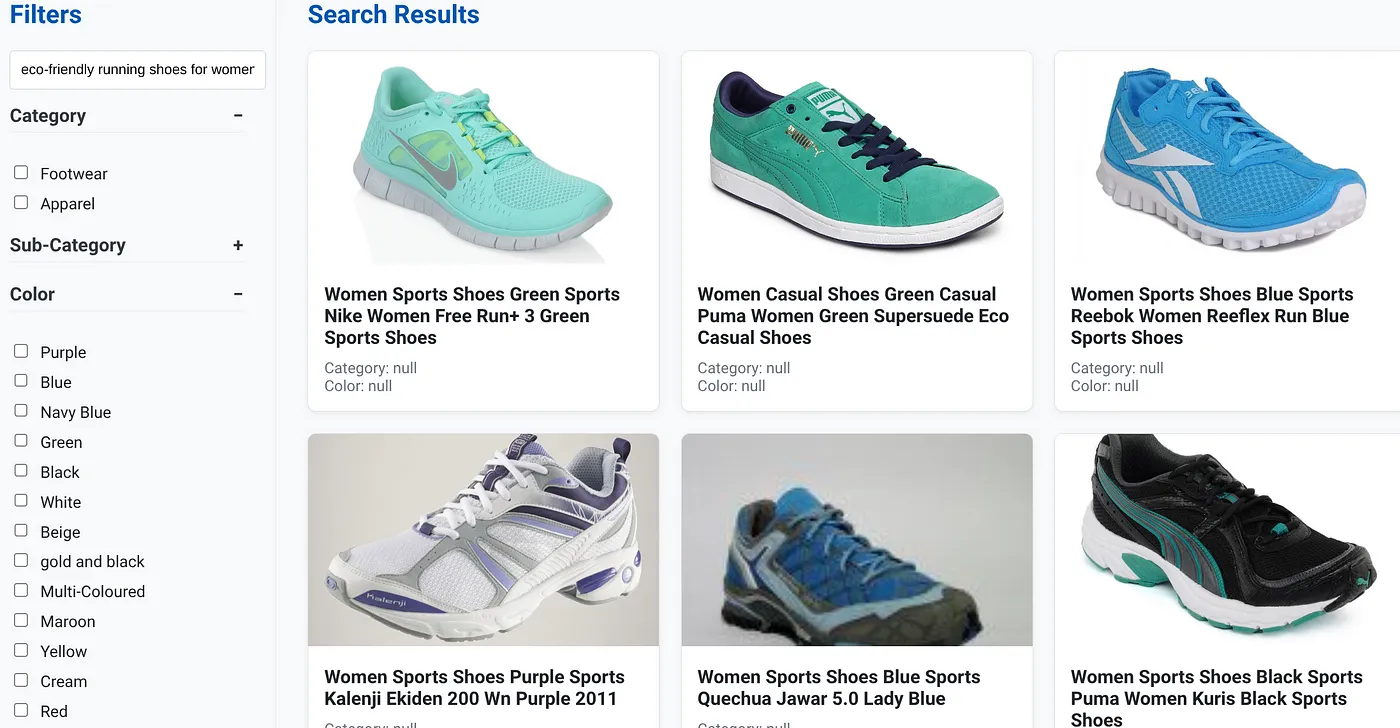
Task: Expand the Sub-Category filter section
Action: click(238, 246)
